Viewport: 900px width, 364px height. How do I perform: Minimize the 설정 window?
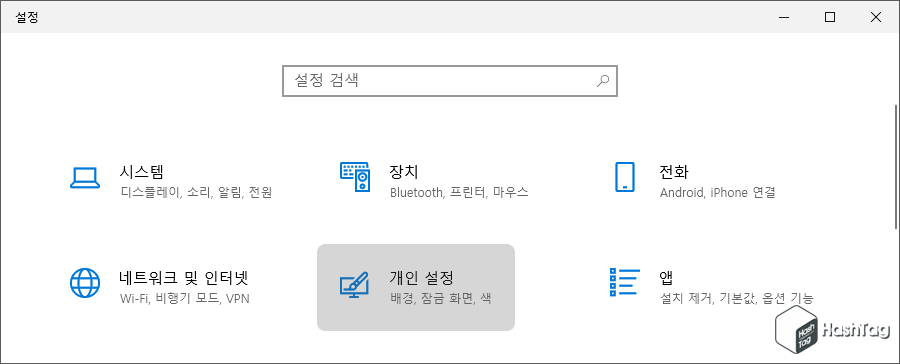point(784,17)
